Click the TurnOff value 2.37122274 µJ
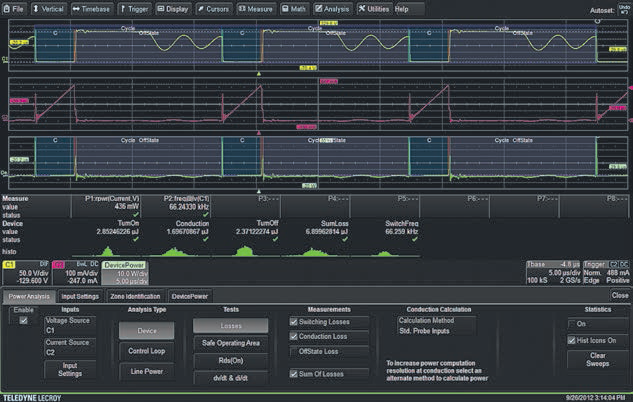633x402 pixels. pos(257,232)
